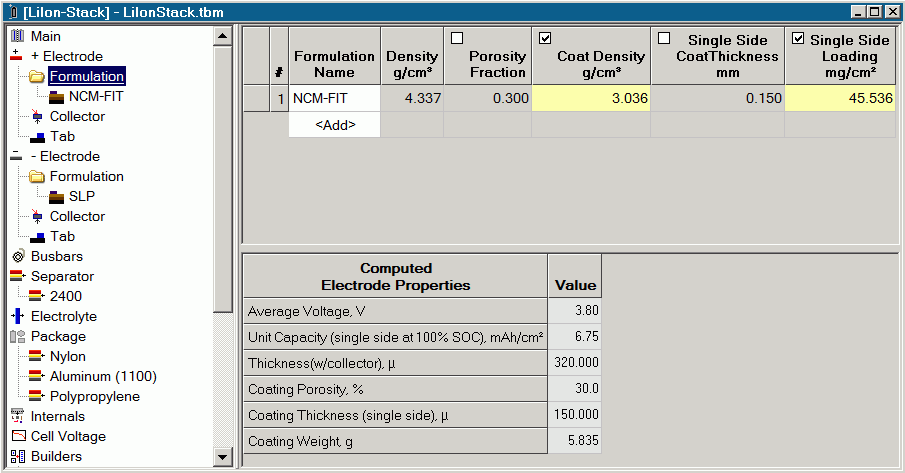
Task: Select the Package icon in tree
Action: tap(17, 336)
